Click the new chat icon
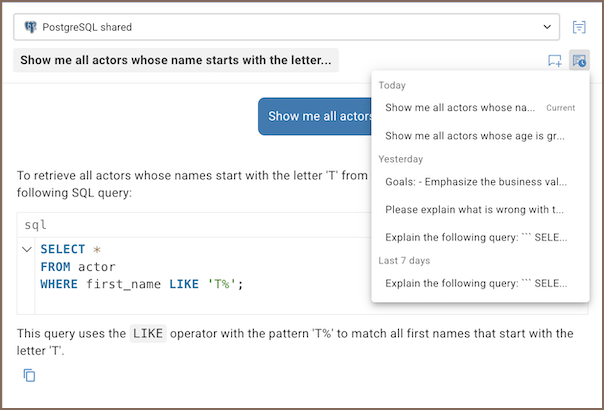The height and width of the screenshot is (410, 604). [555, 61]
